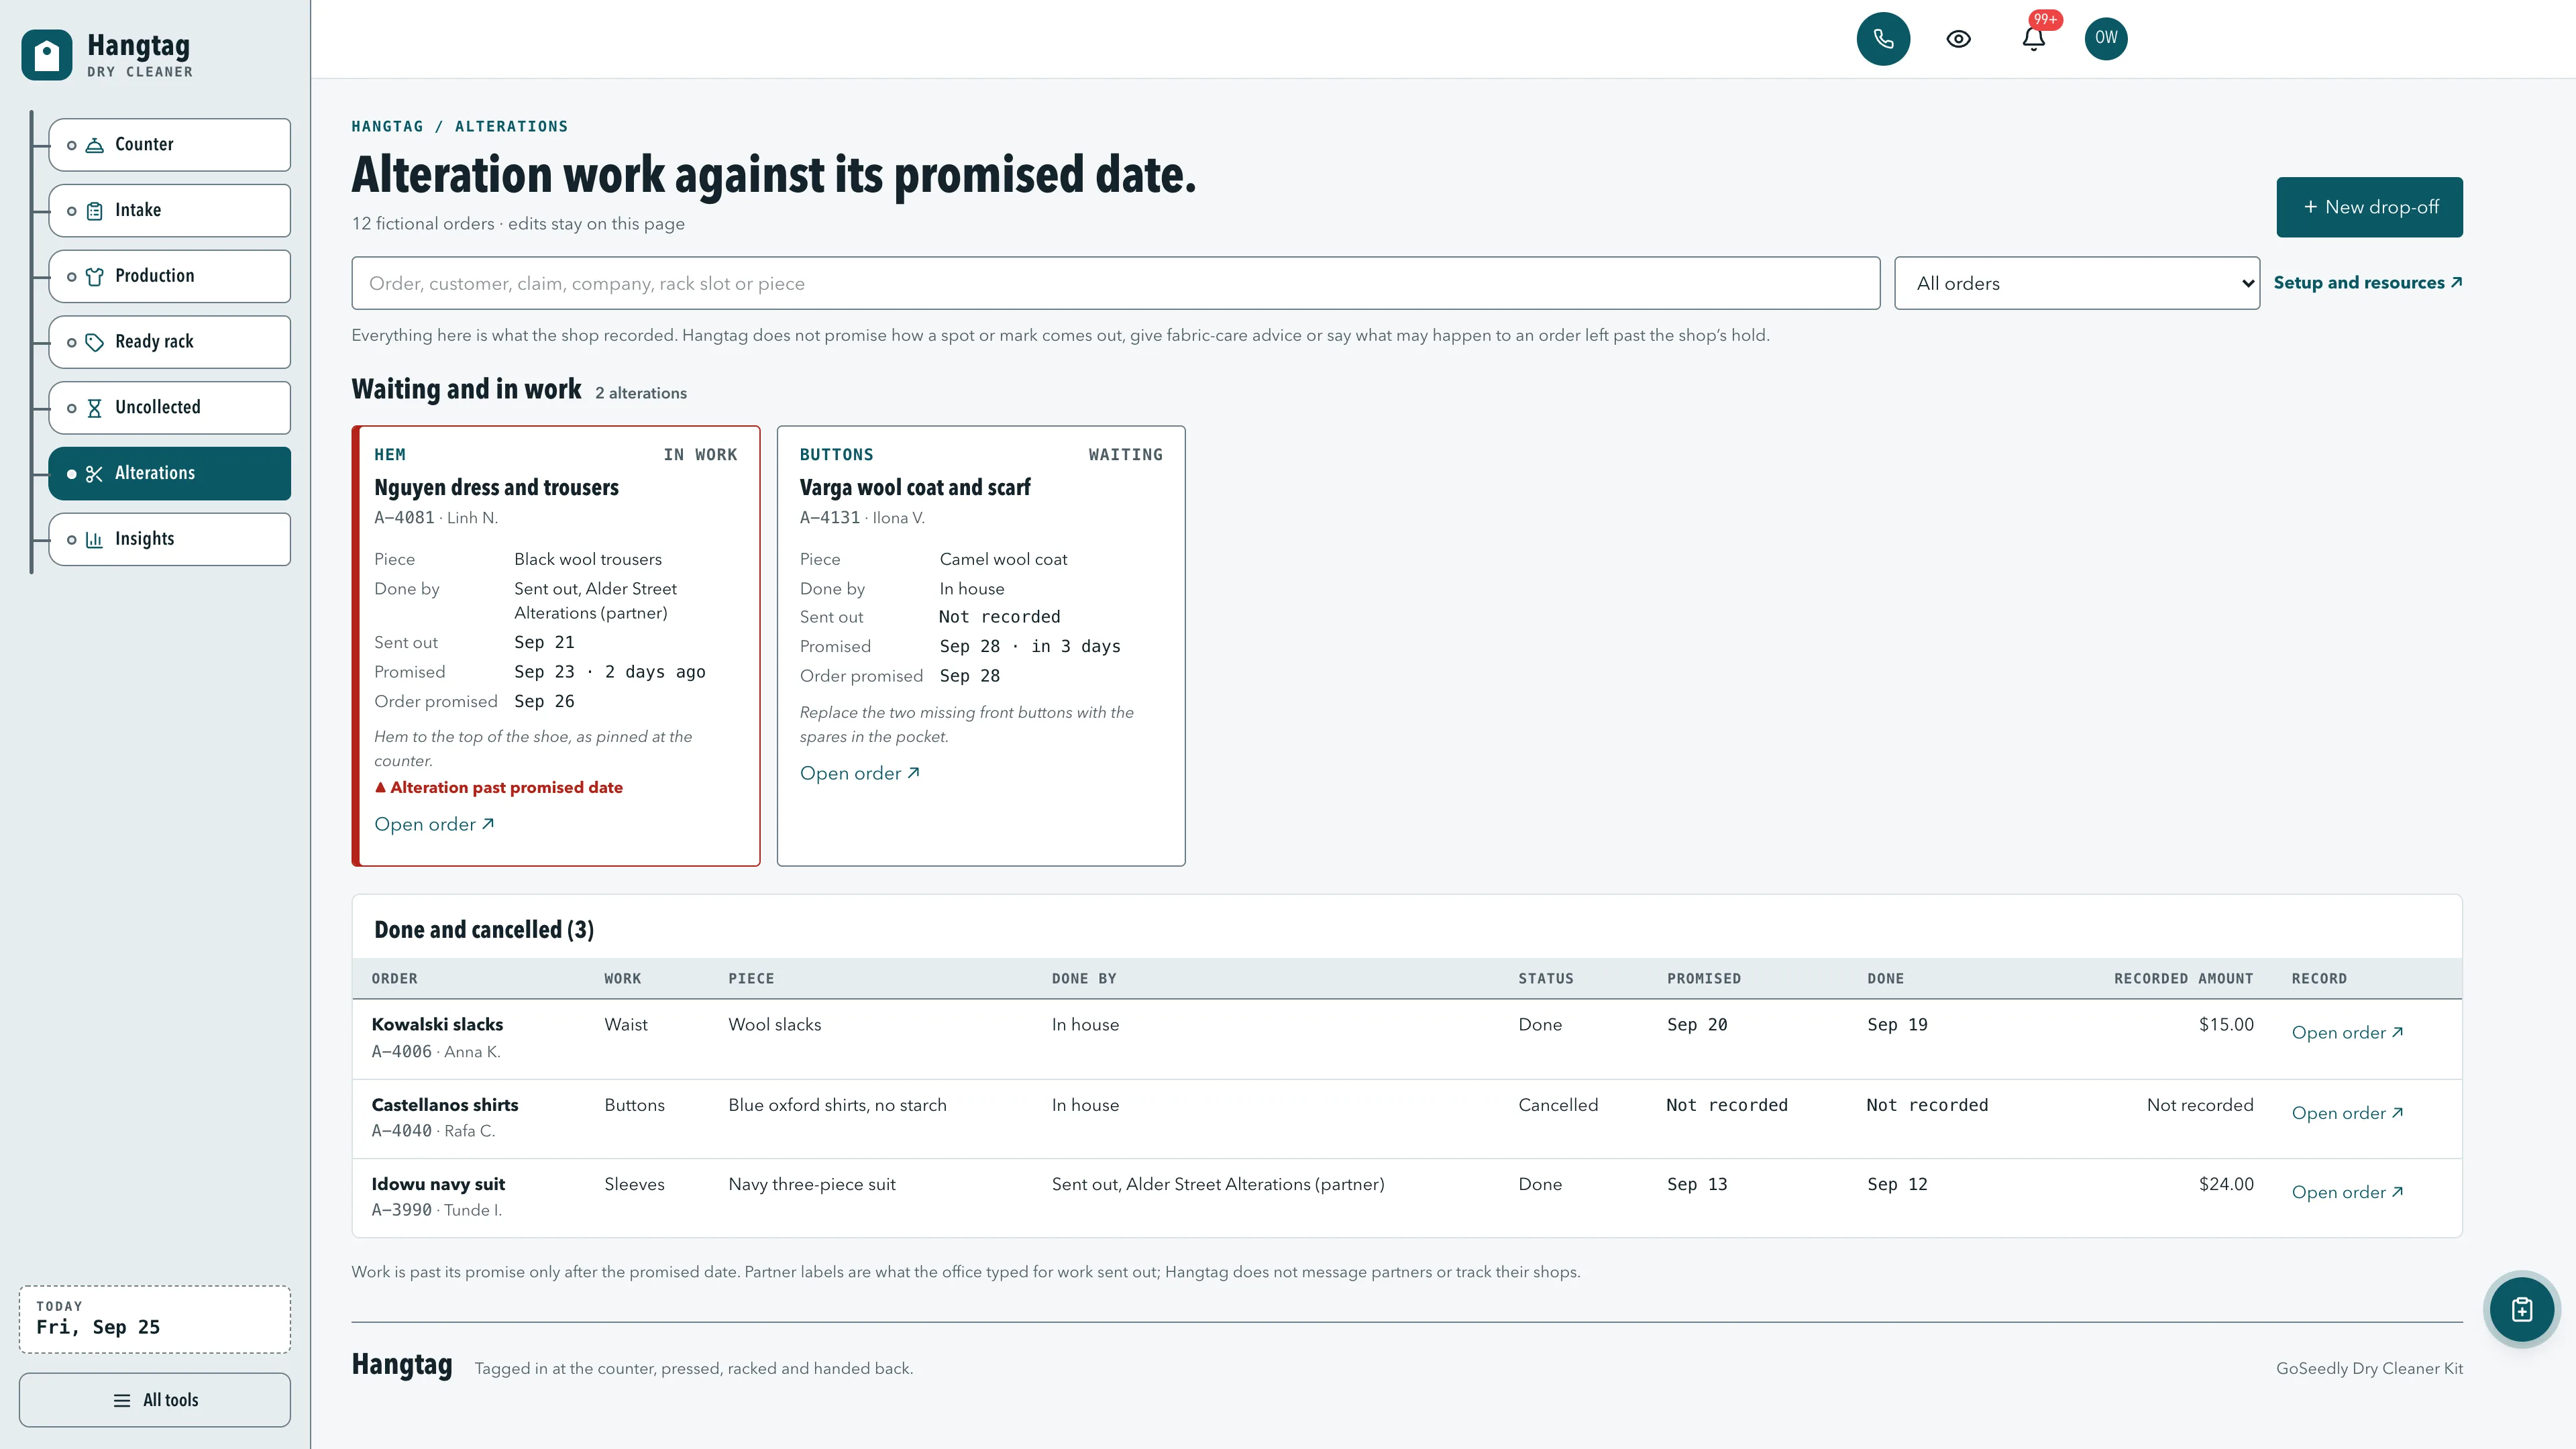Click the GoSeedly Dry Cleaner Kit text
The height and width of the screenshot is (1449, 2576).
tap(2369, 1368)
